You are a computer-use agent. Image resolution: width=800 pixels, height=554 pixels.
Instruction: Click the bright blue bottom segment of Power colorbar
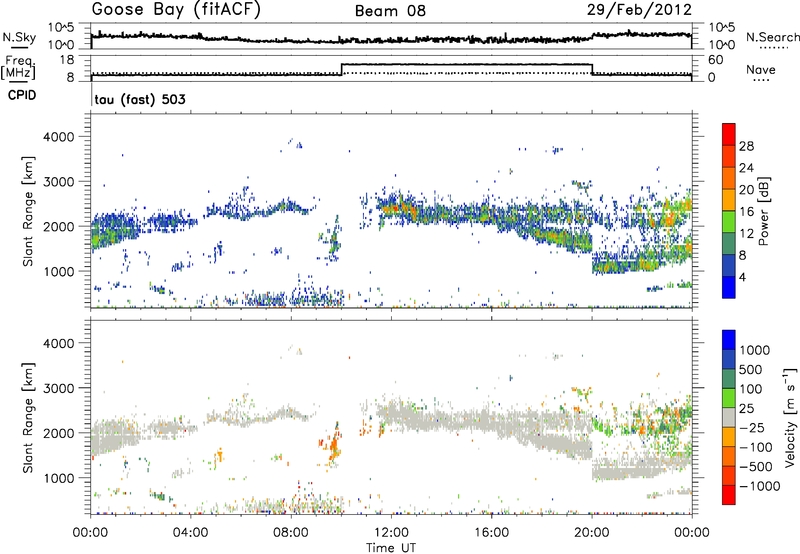coord(729,287)
